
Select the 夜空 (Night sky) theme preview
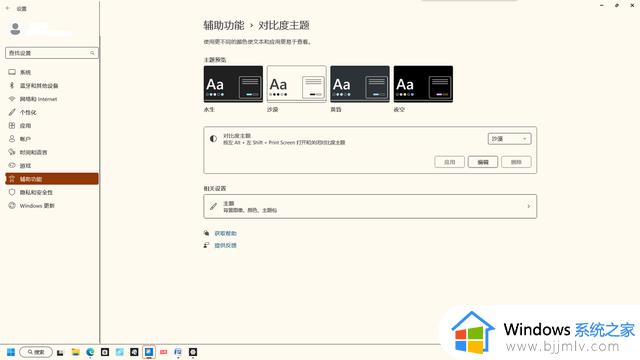pyautogui.click(x=423, y=84)
